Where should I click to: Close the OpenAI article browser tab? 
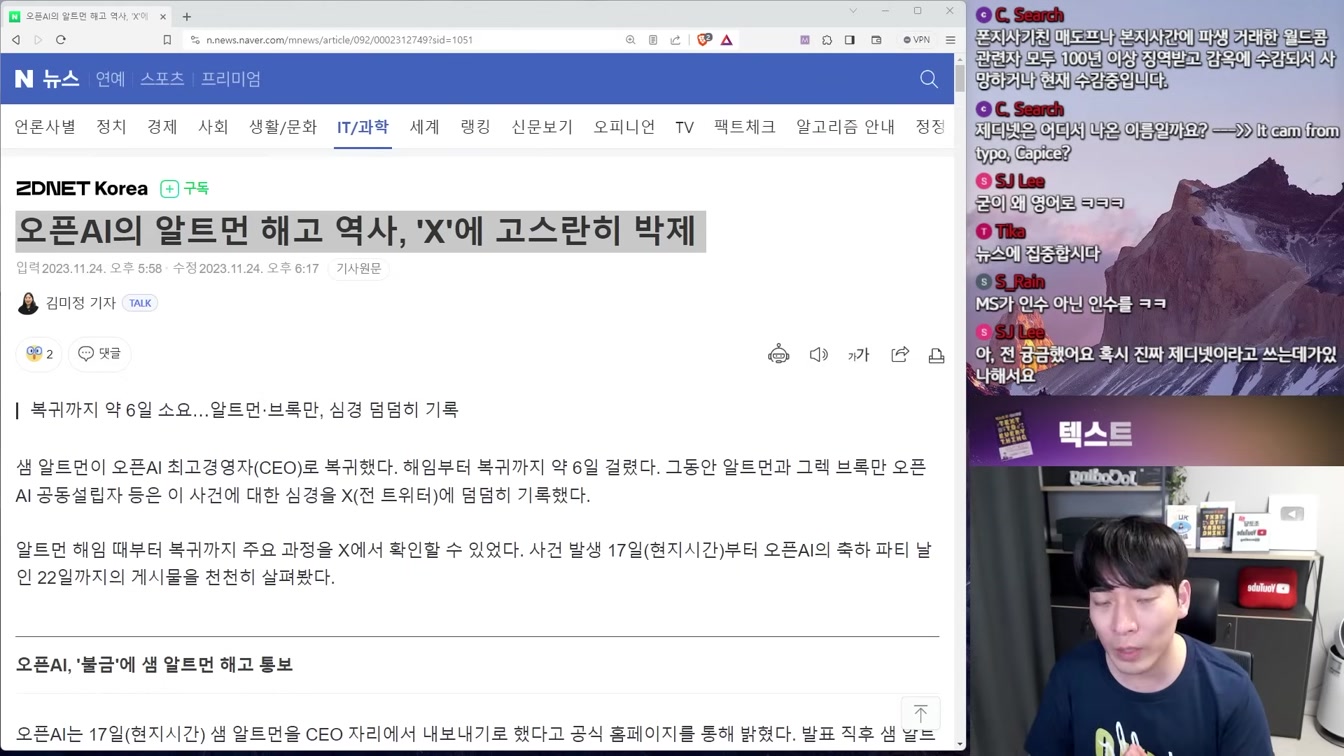coord(163,16)
